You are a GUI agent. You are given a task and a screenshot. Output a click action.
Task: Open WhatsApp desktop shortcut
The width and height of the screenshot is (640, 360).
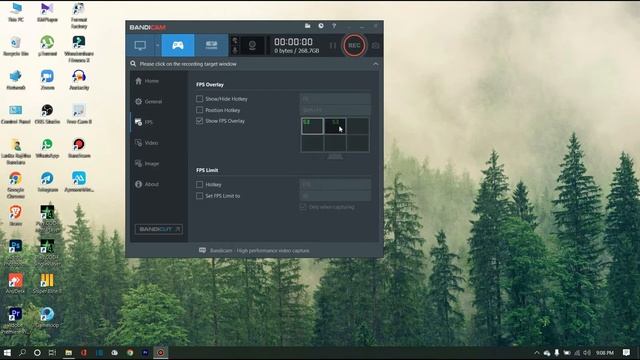coord(47,148)
